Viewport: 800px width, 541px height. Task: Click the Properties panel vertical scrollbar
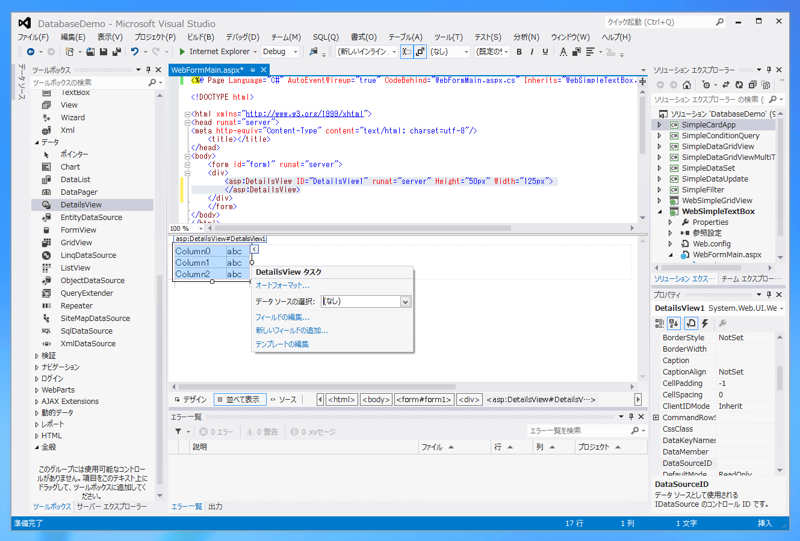[x=780, y=378]
